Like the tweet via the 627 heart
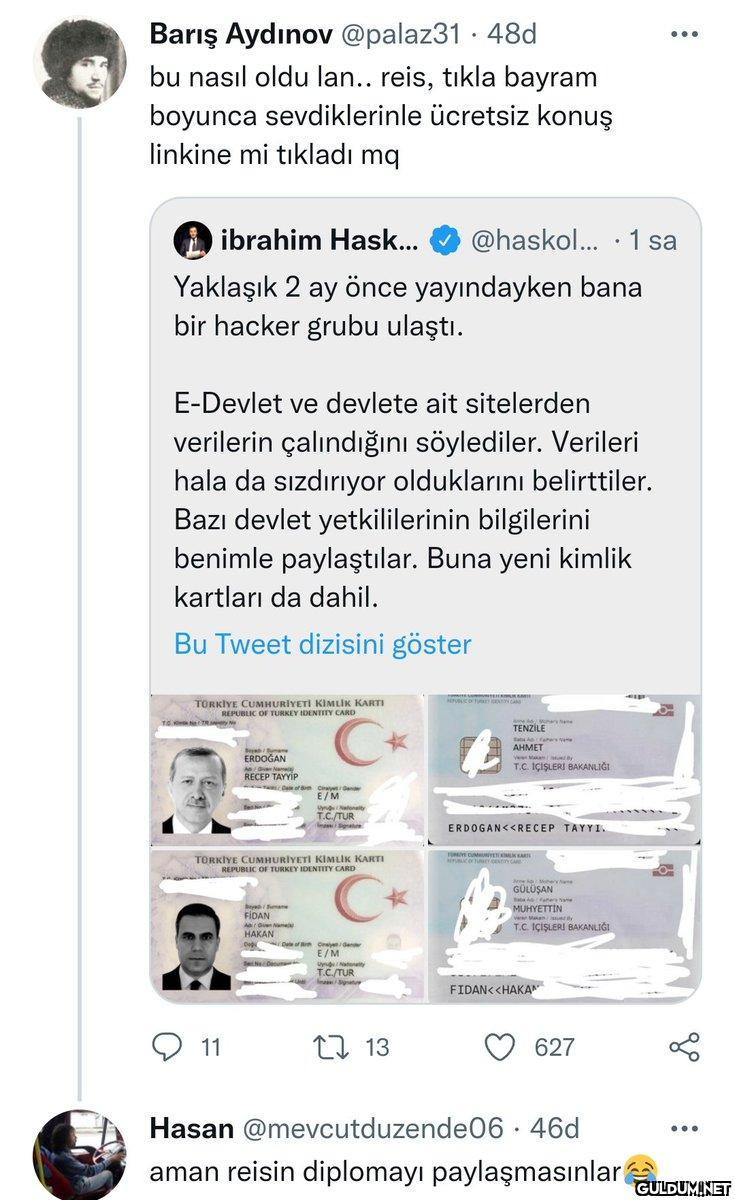 501,1047
